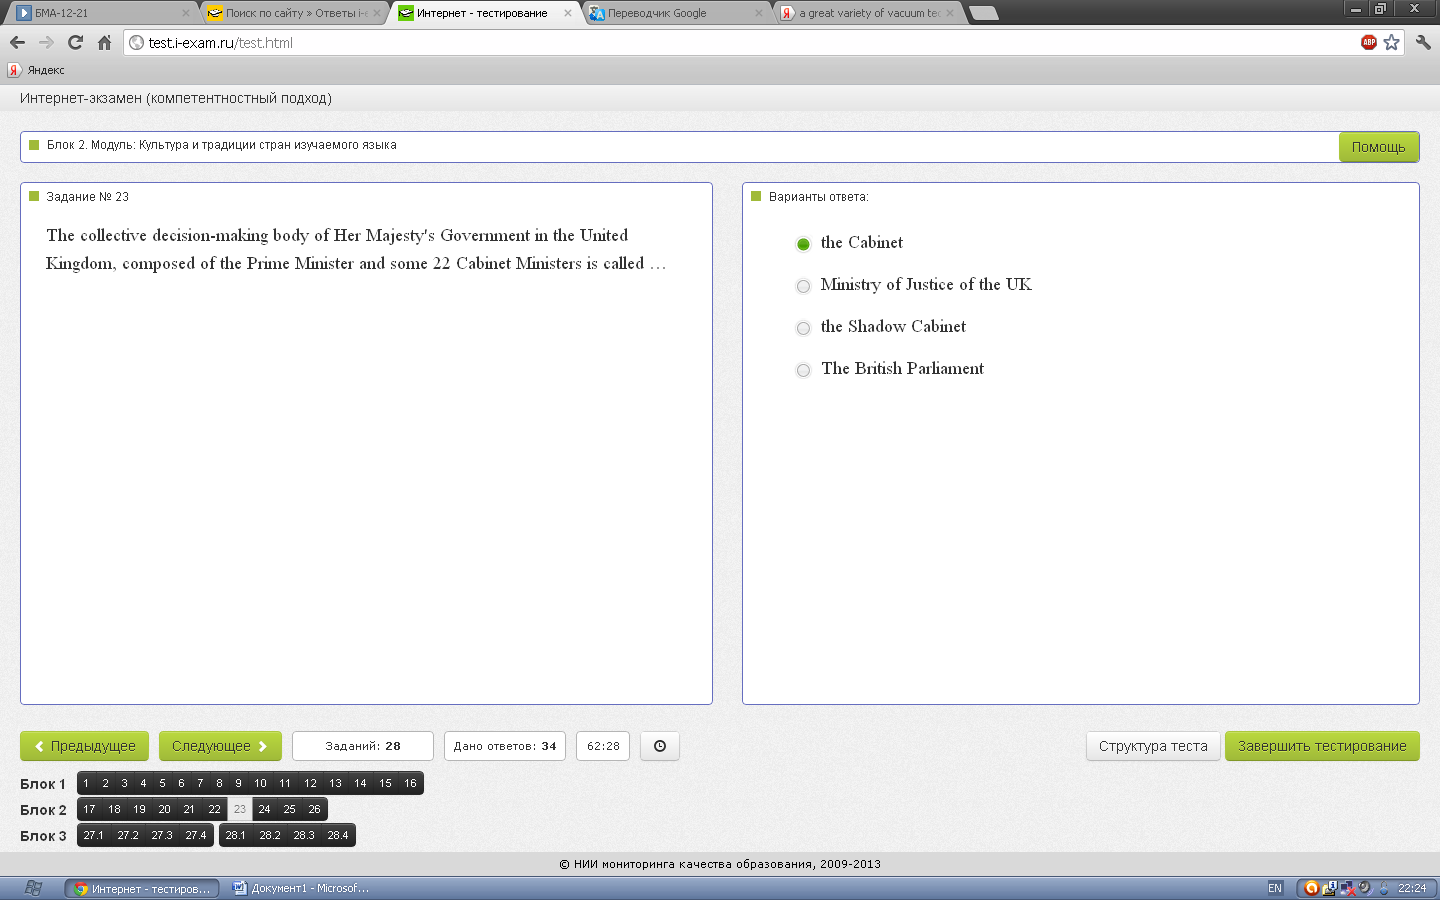Select answer 'the Shadow Cabinet'
Screen dimensions: 1440x900
[x=803, y=328]
